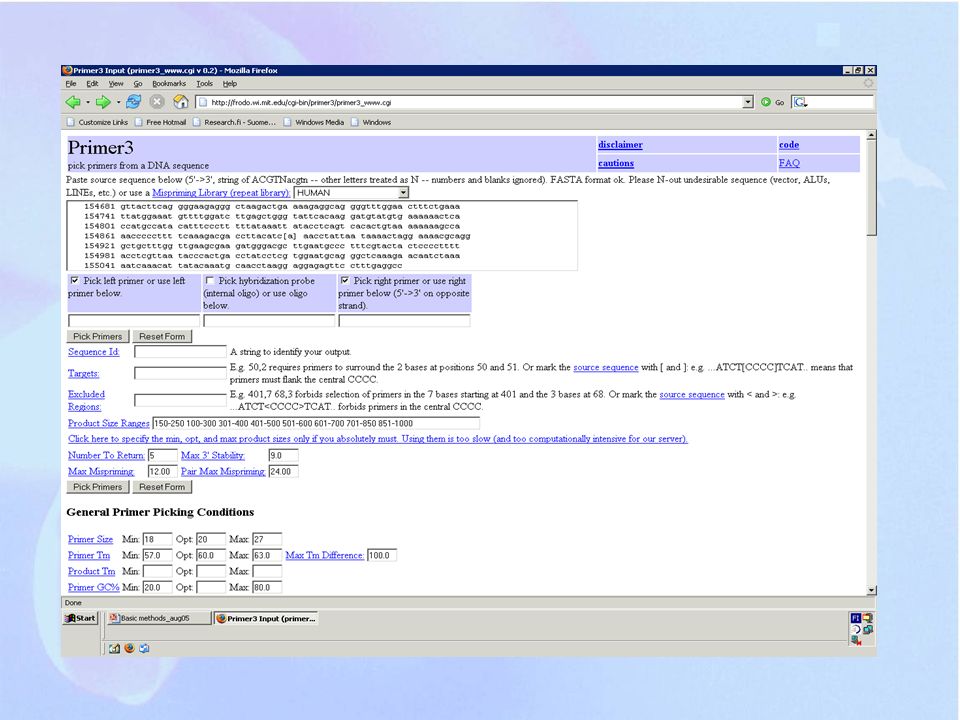The height and width of the screenshot is (720, 960).
Task: Click the Primer GC% link
Action: coord(94,587)
